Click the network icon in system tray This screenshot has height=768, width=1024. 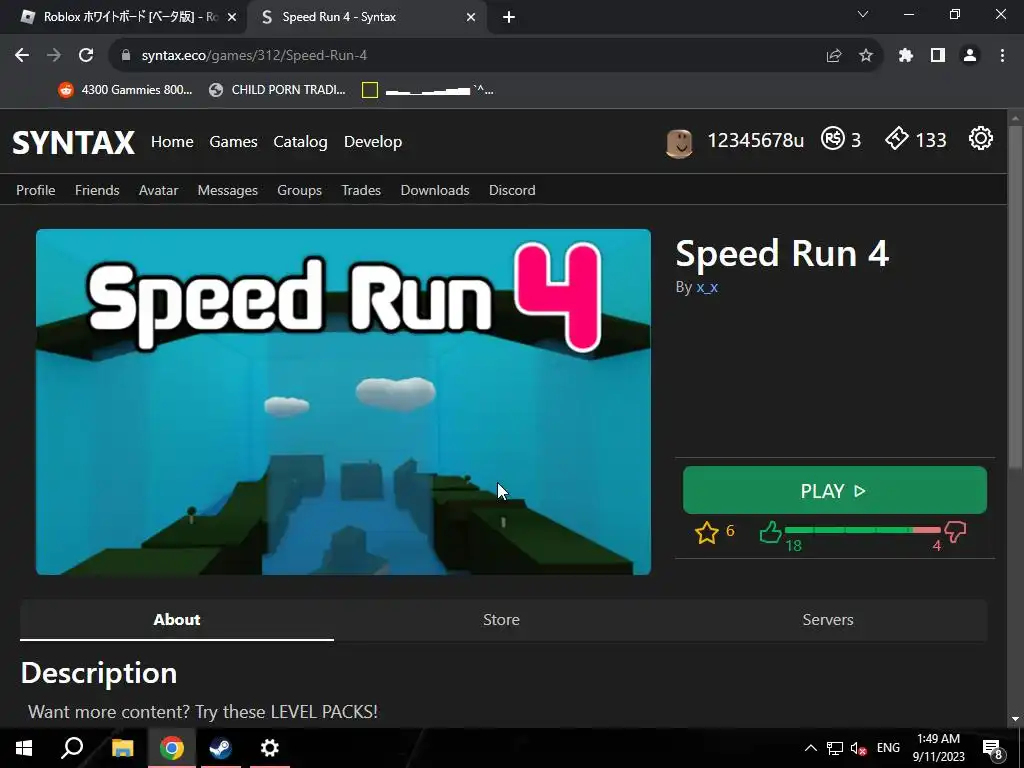pyautogui.click(x=835, y=748)
